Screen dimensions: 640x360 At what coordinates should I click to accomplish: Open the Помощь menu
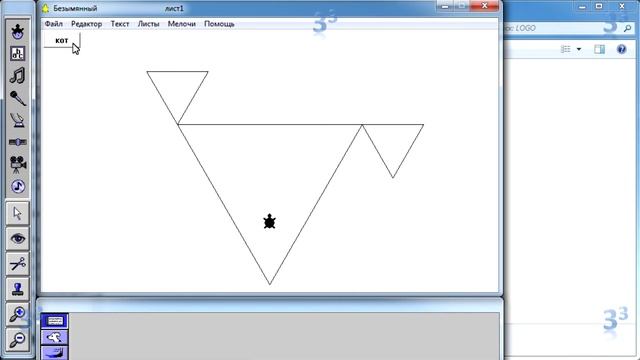click(219, 24)
